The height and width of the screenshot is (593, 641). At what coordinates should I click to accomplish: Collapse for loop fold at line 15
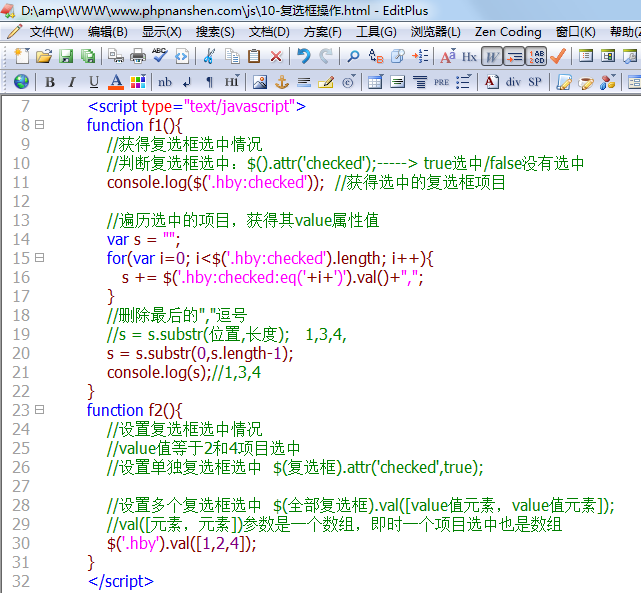coord(40,257)
